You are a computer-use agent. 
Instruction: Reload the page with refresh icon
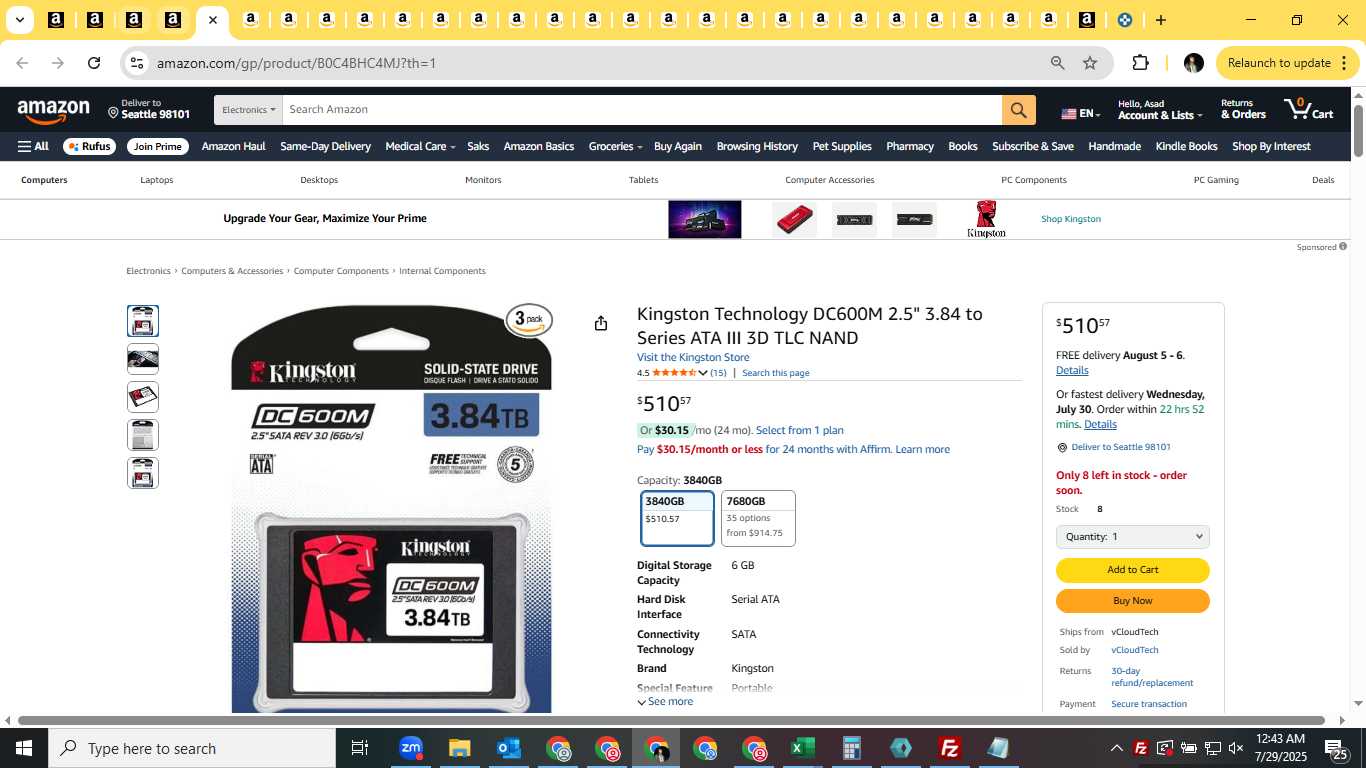94,63
